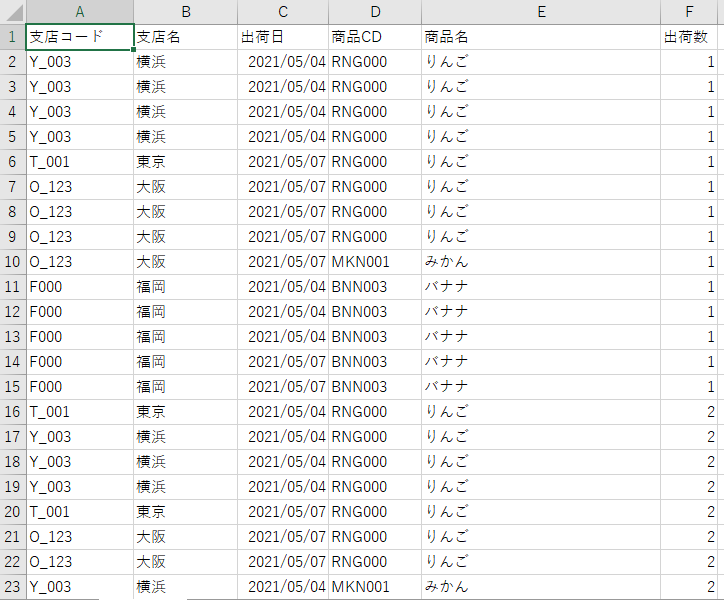The image size is (724, 600).
Task: Select the column F header
Action: (689, 12)
